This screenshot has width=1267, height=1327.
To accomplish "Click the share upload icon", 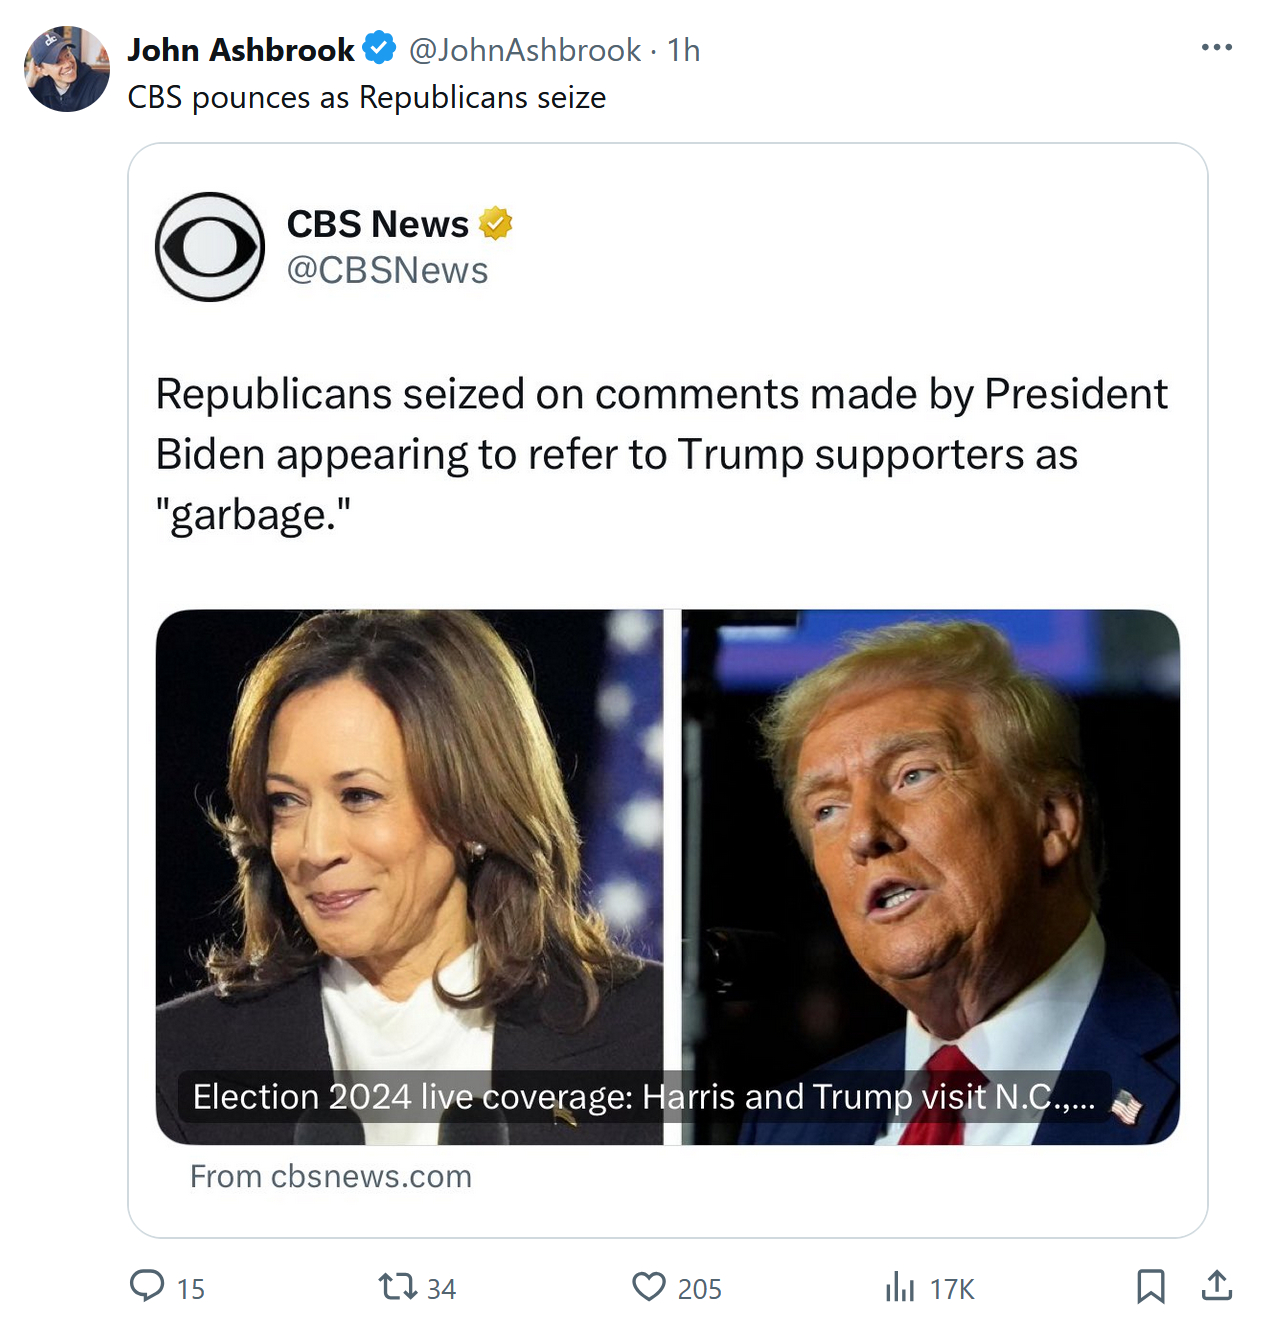I will point(1216,1286).
